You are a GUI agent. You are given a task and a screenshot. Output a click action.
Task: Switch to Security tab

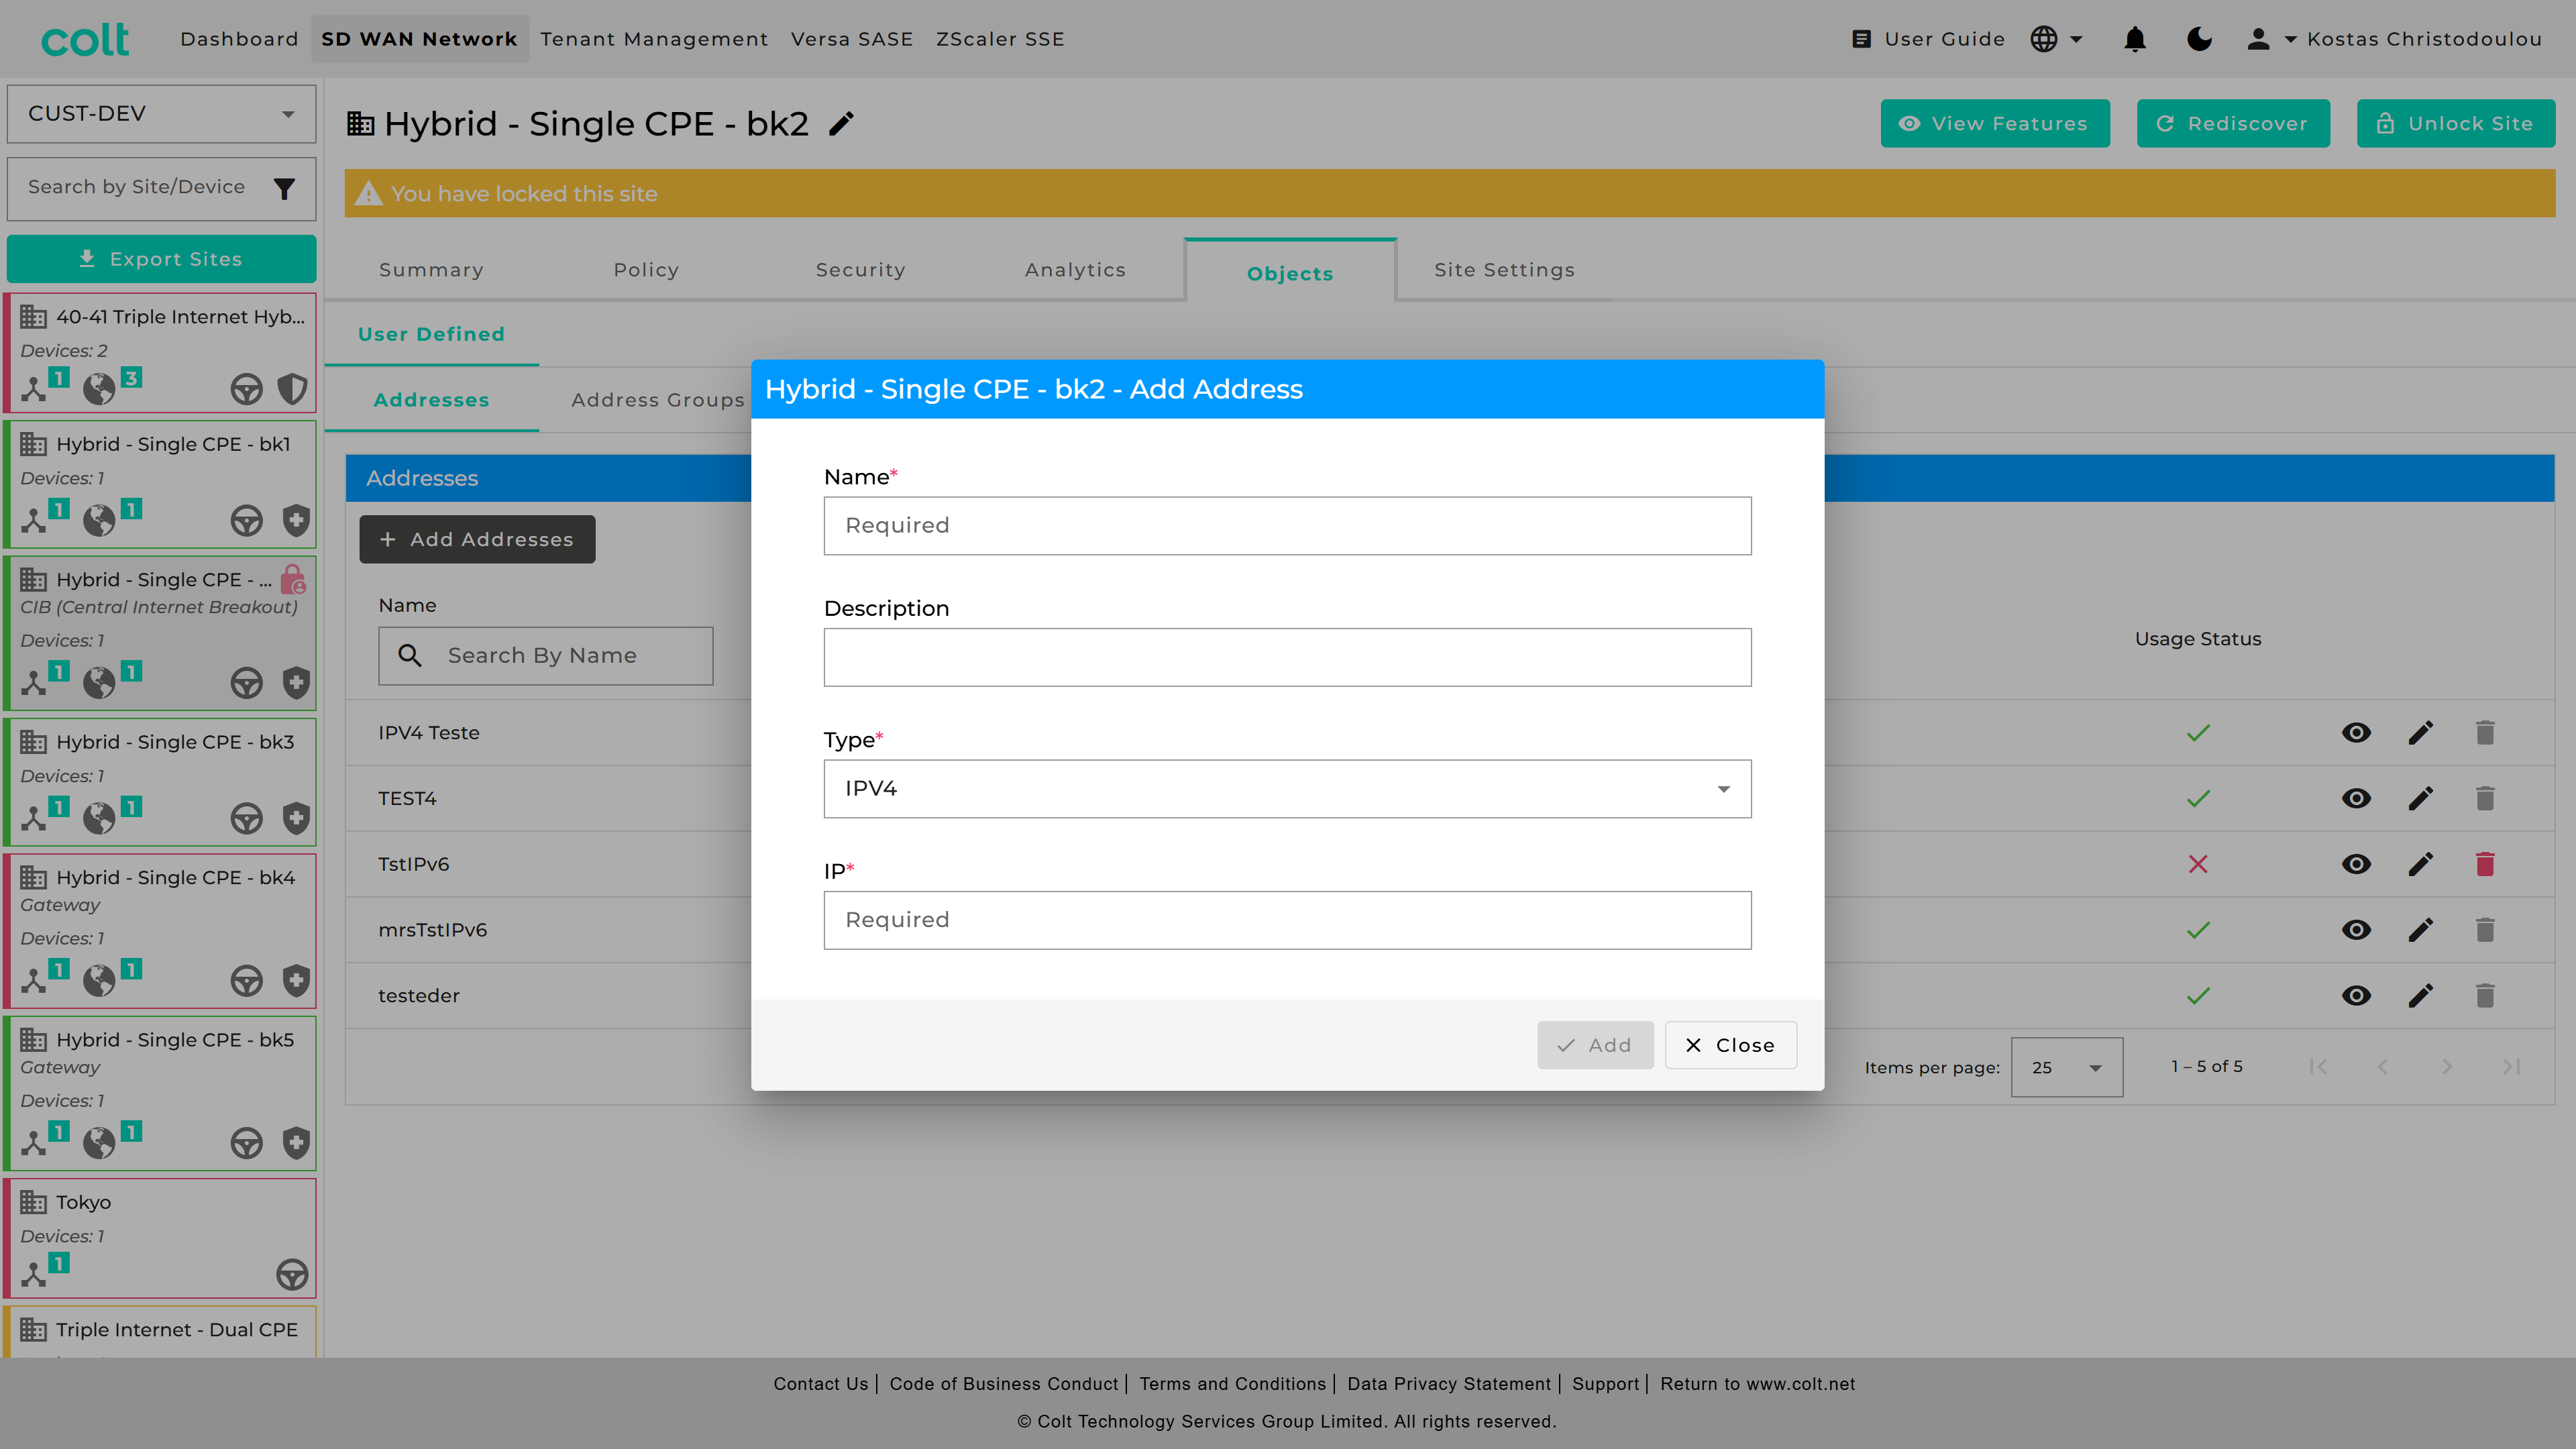[860, 270]
